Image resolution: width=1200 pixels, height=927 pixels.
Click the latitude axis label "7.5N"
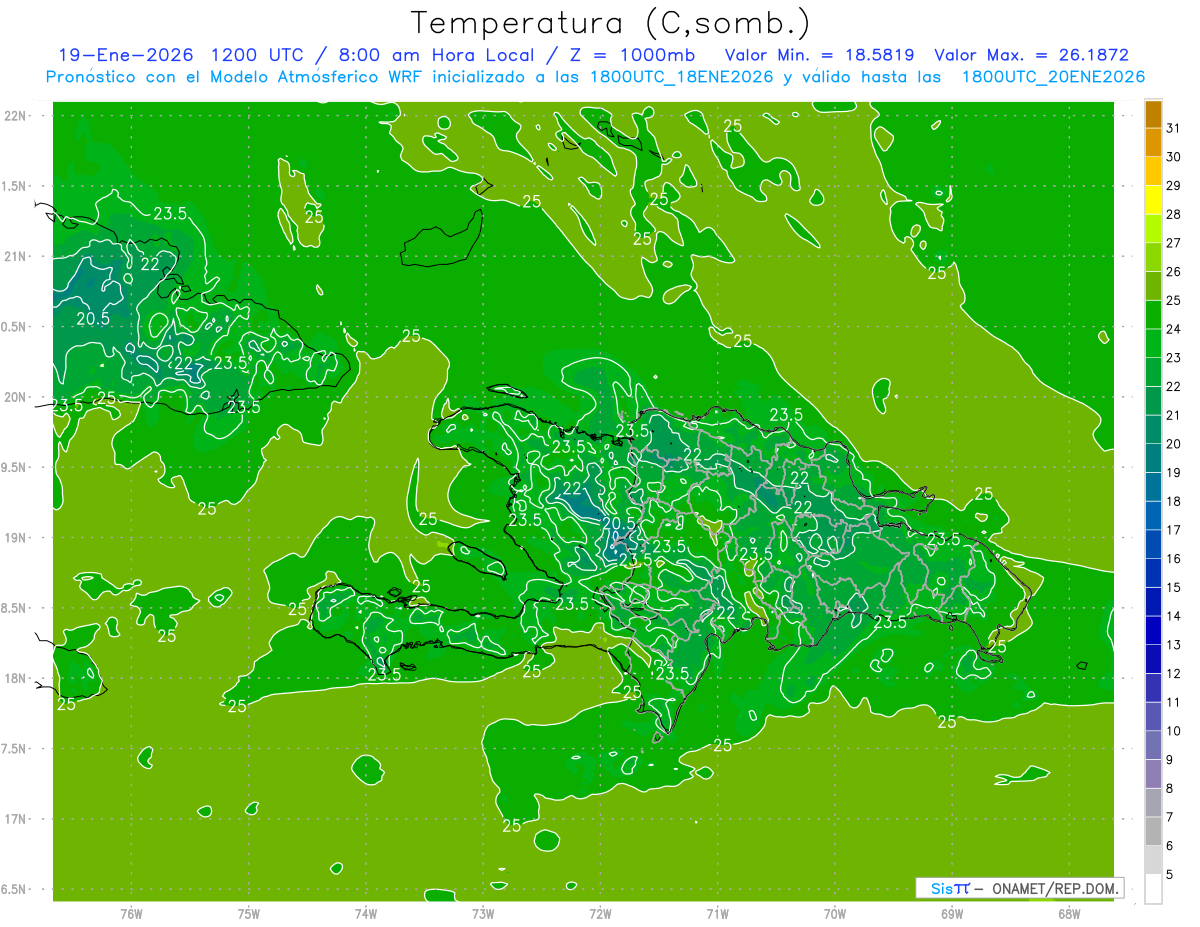click(15, 748)
